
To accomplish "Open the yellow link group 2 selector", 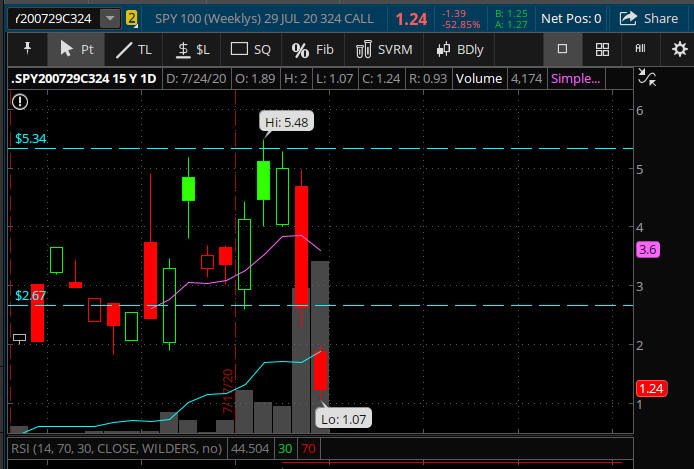I will 131,18.
